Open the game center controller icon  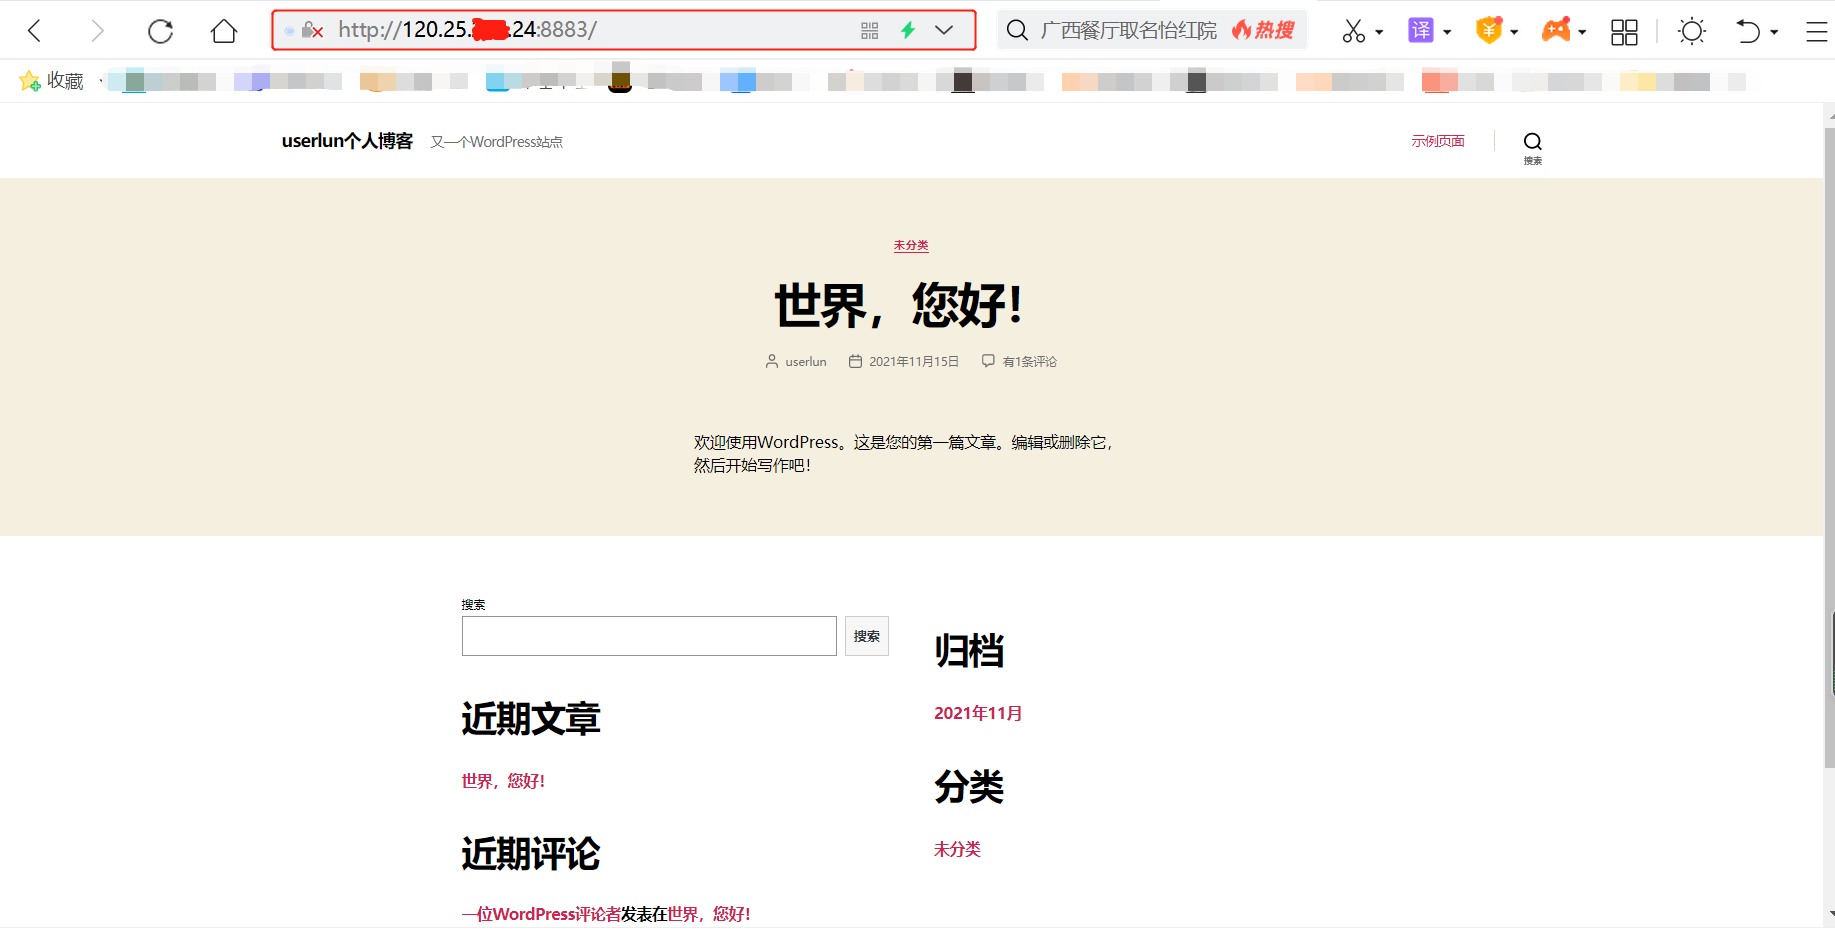click(1556, 30)
